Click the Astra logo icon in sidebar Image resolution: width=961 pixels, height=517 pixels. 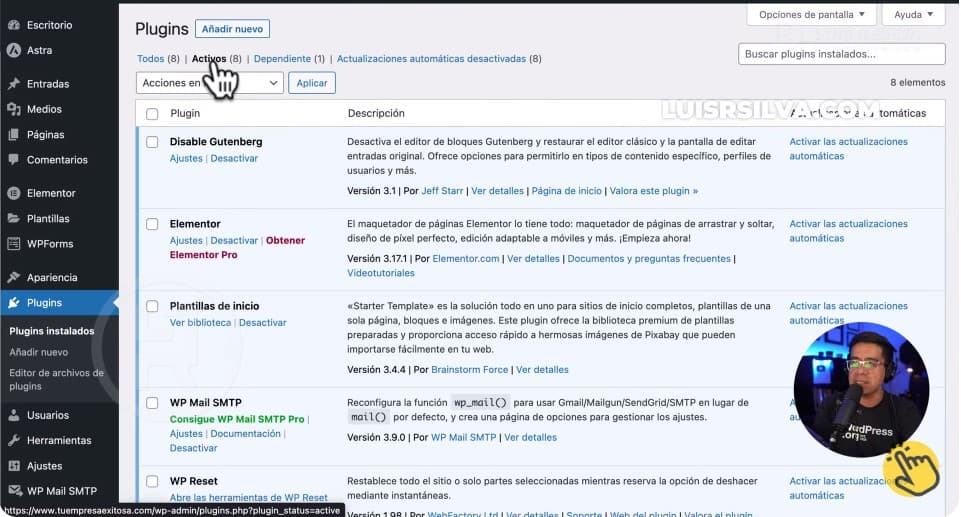click(13, 50)
